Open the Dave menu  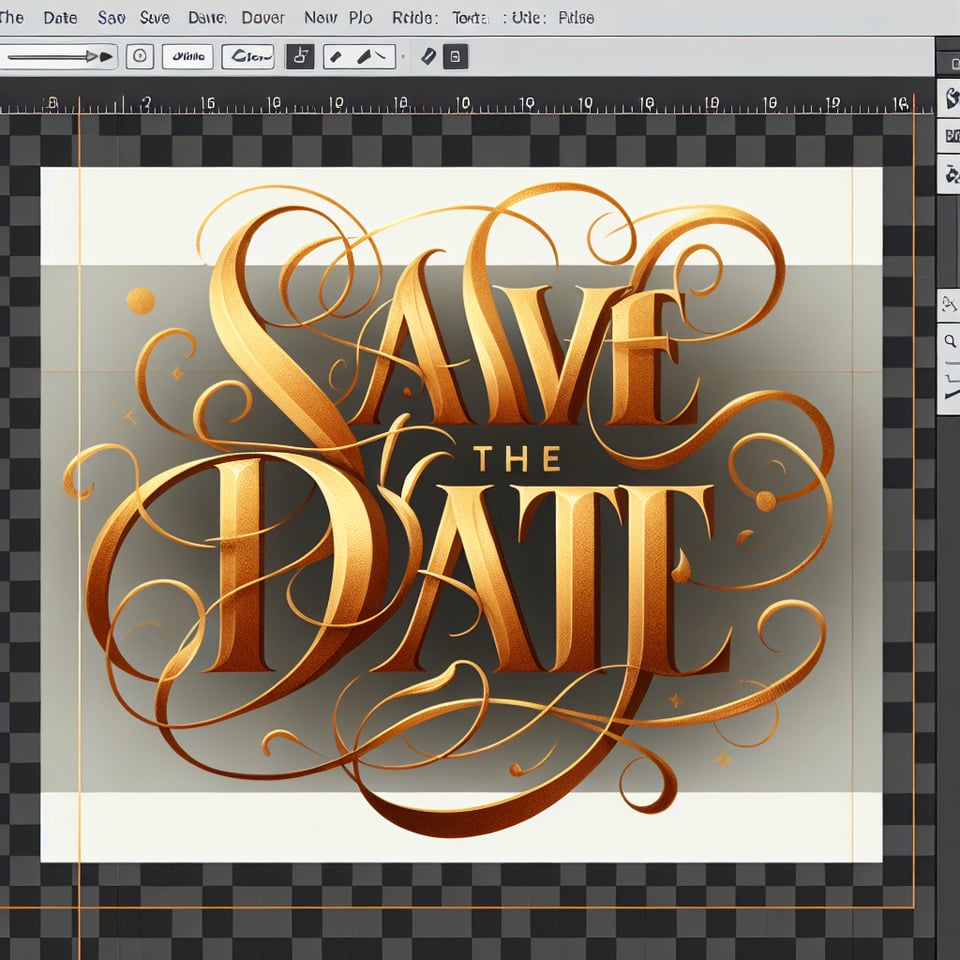coord(207,18)
